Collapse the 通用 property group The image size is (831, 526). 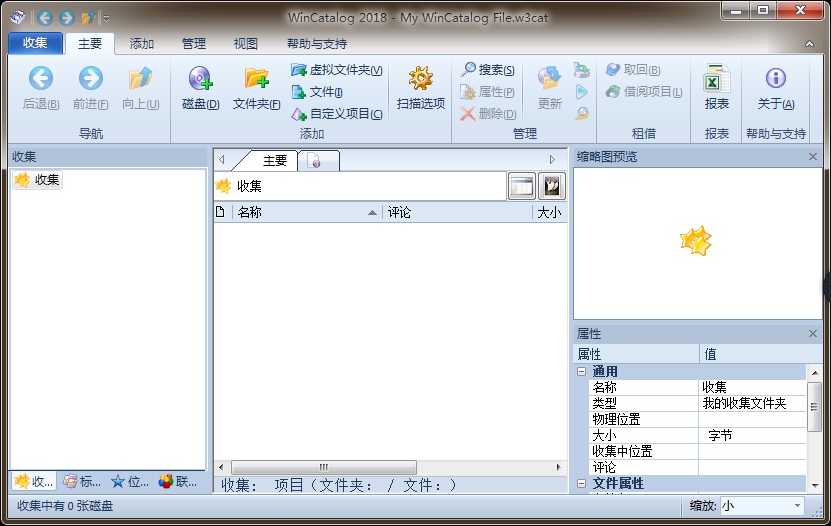click(x=581, y=371)
